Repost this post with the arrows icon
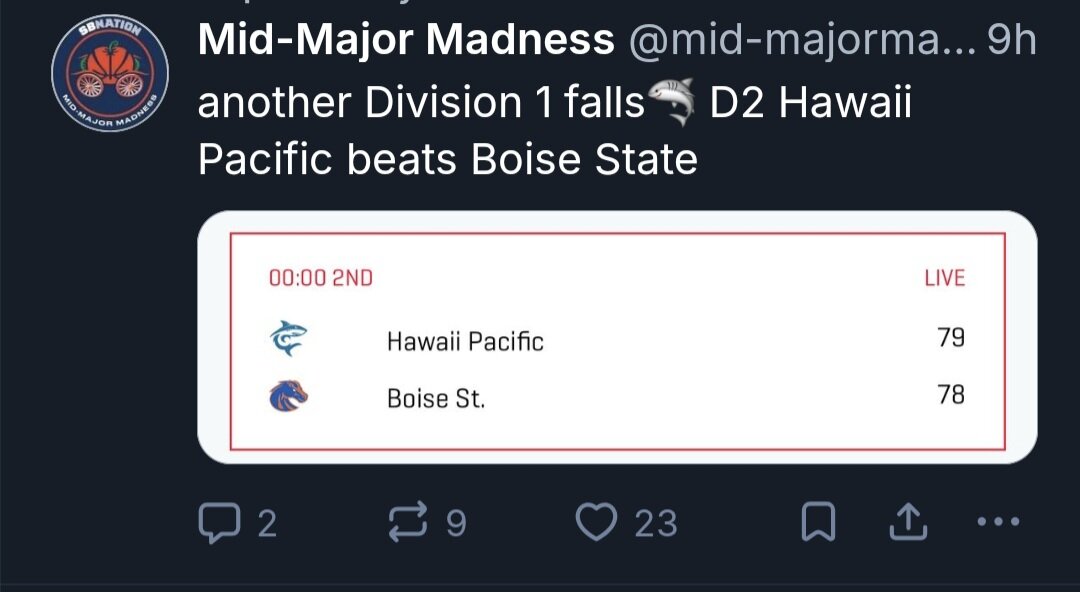 click(x=408, y=521)
